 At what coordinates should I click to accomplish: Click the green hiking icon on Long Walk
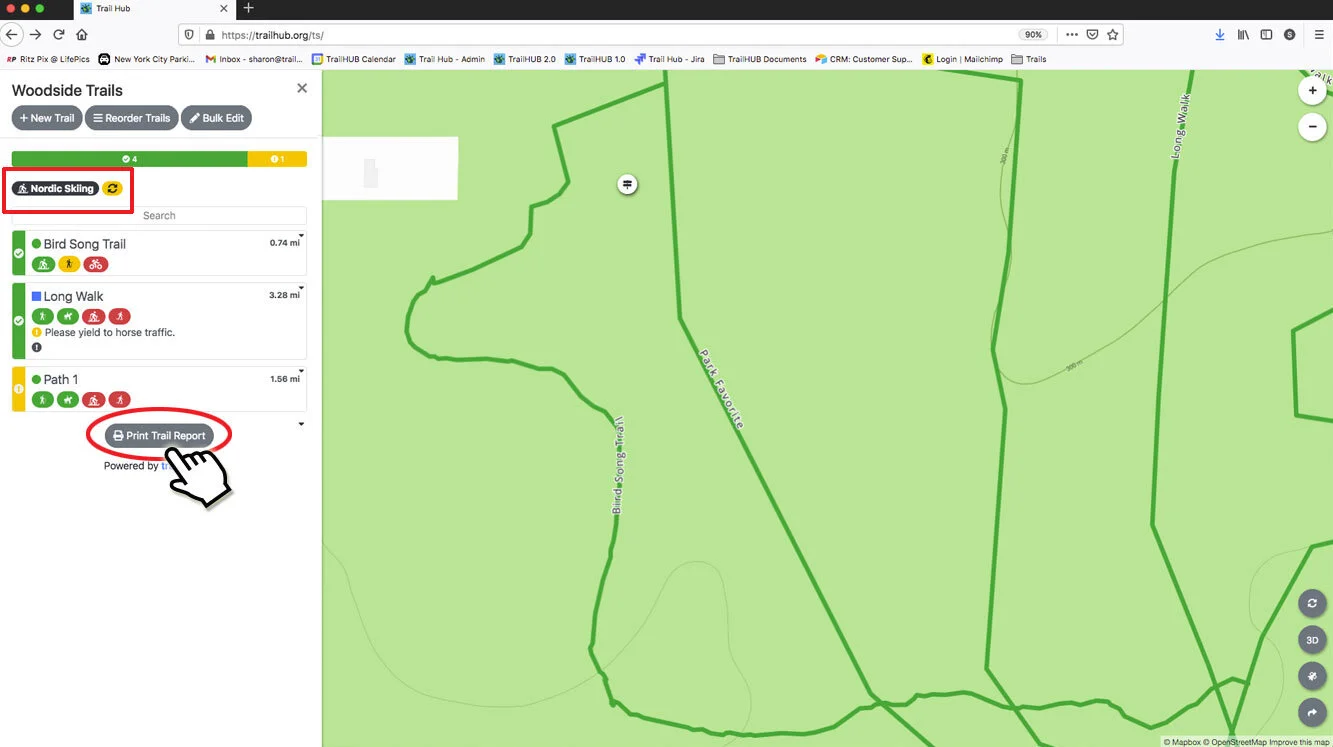tap(43, 317)
